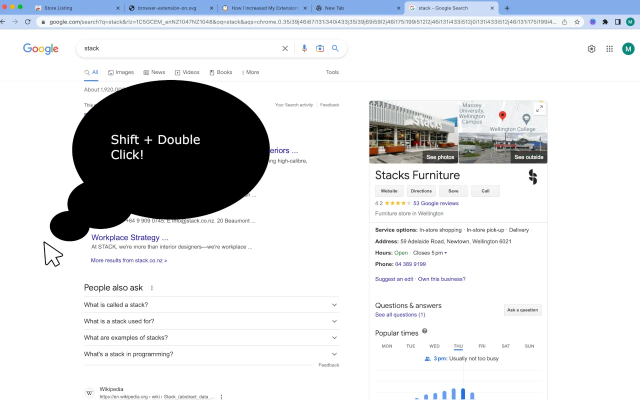This screenshot has height=400, width=640.
Task: Click into the Google search field
Action: (x=180, y=48)
